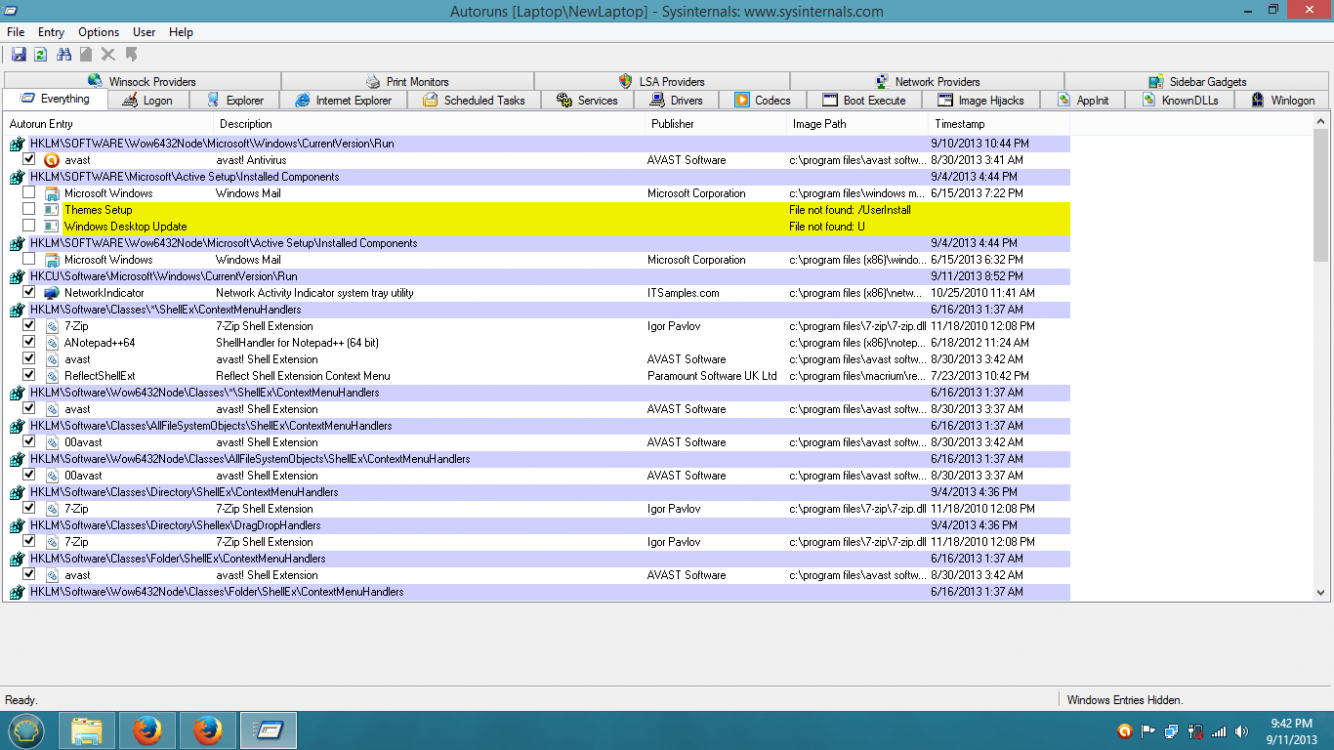Viewport: 1334px width, 750px height.
Task: Switch to the Logon tab
Action: pos(147,100)
